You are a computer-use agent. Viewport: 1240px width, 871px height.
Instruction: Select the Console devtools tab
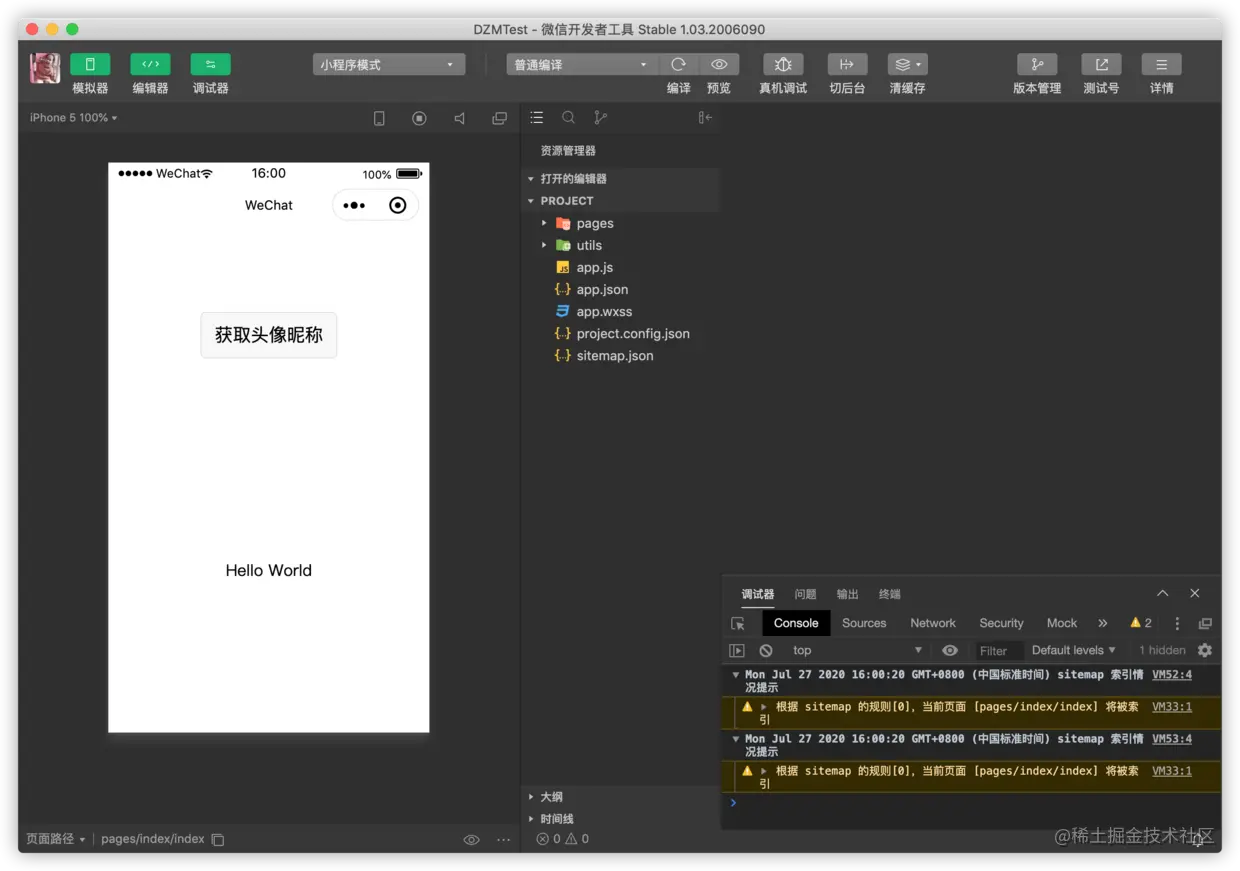point(796,623)
